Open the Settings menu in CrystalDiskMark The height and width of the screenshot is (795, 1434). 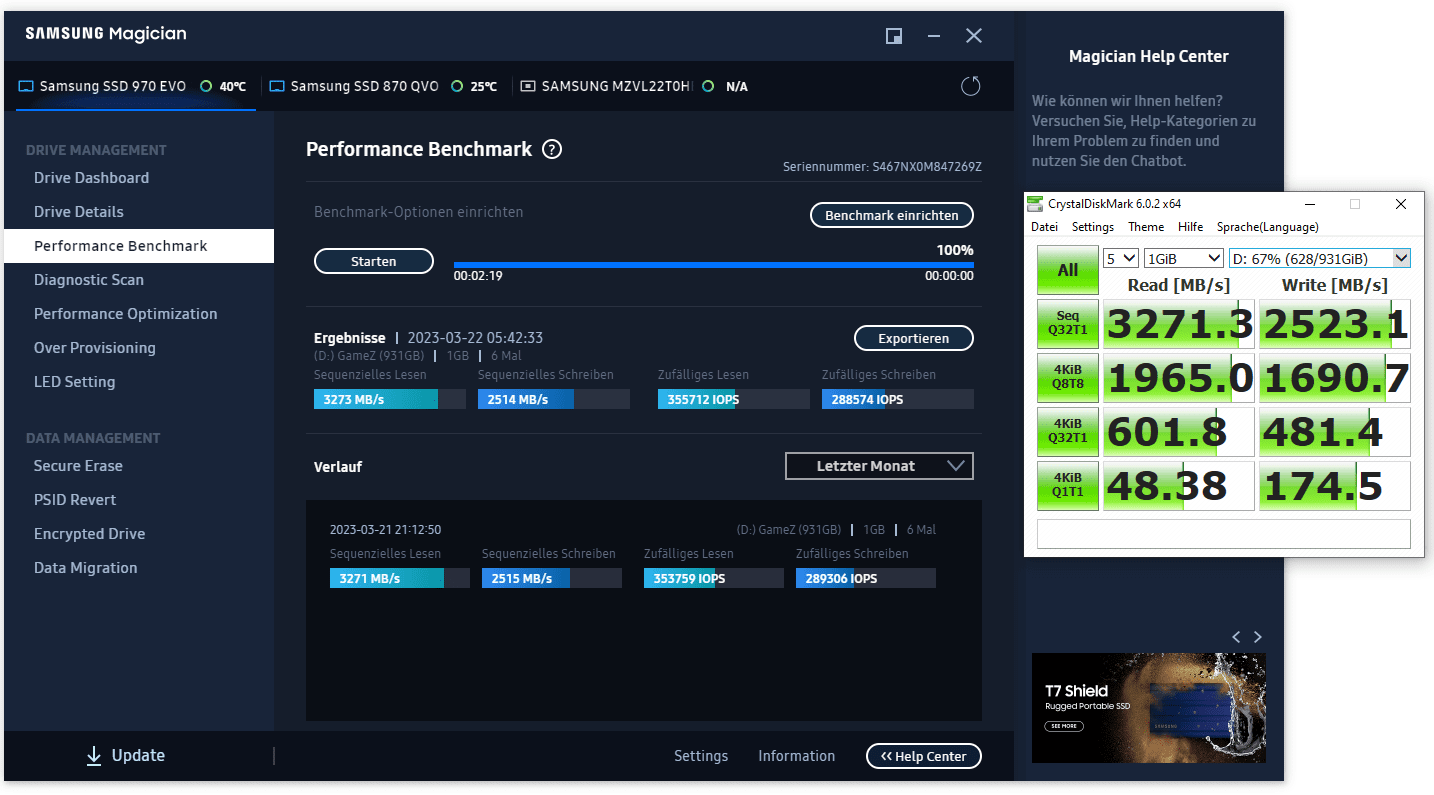point(1093,227)
